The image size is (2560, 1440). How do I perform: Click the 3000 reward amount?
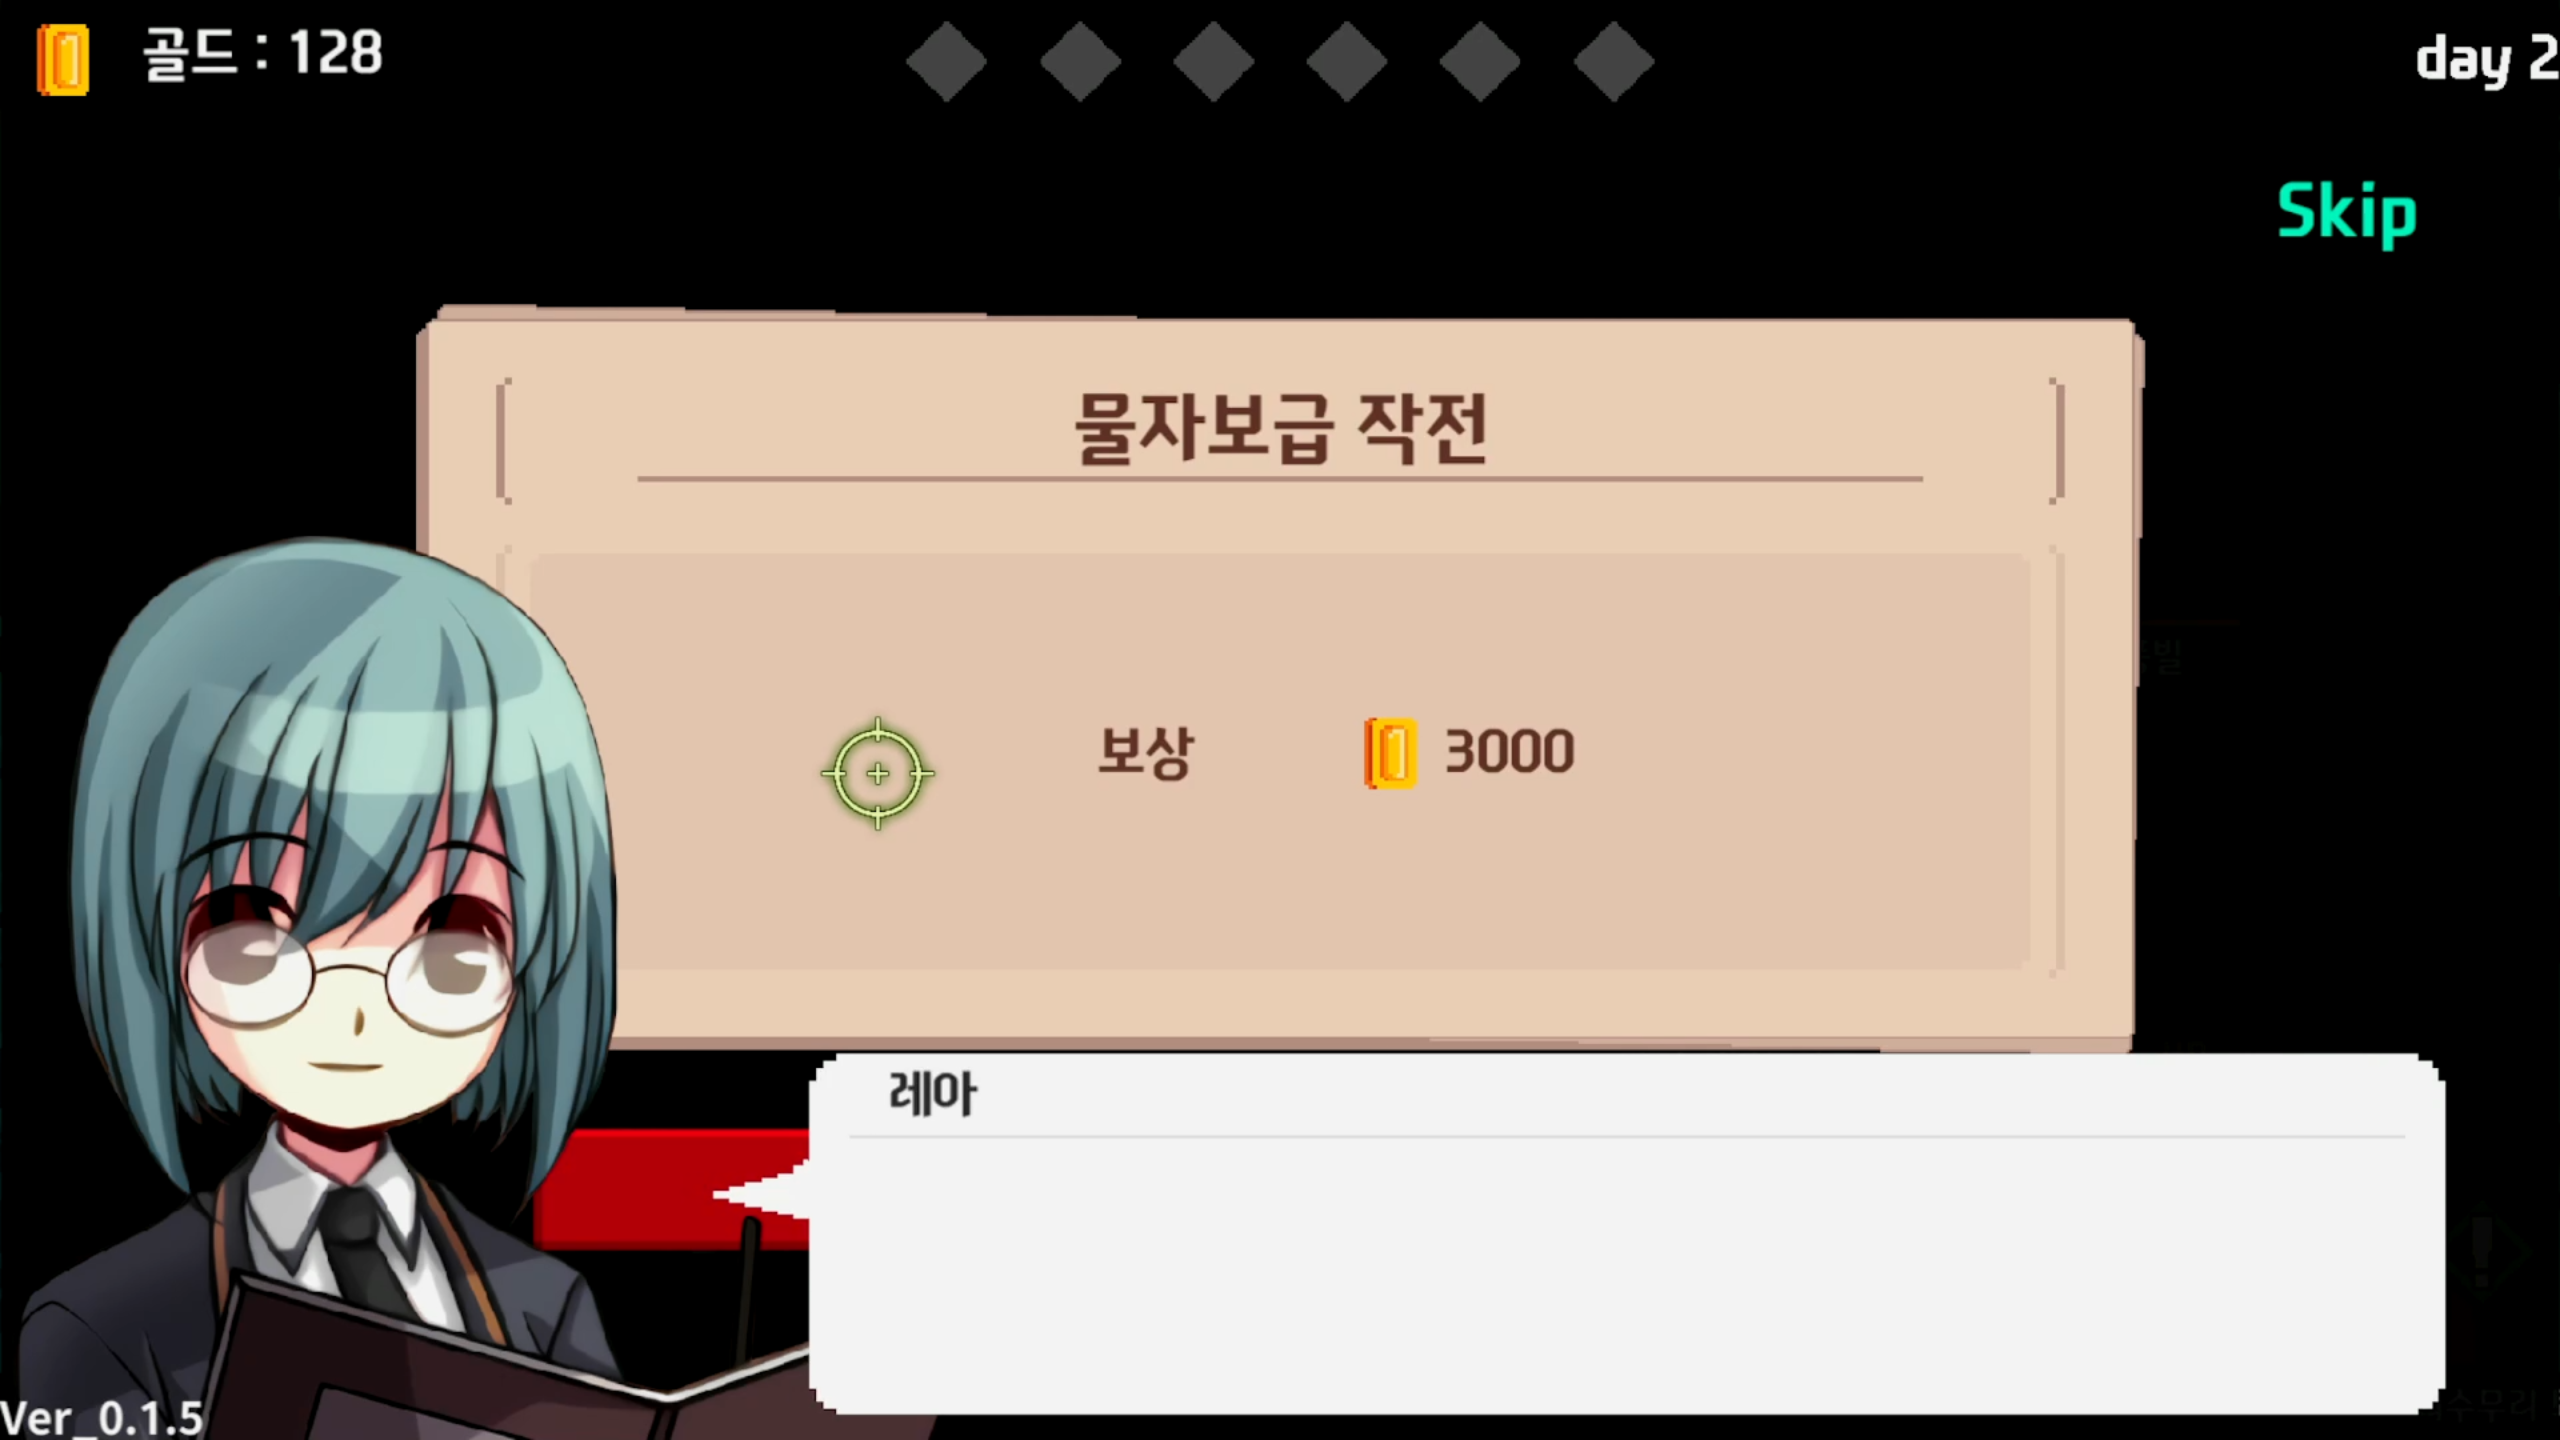pyautogui.click(x=1509, y=752)
